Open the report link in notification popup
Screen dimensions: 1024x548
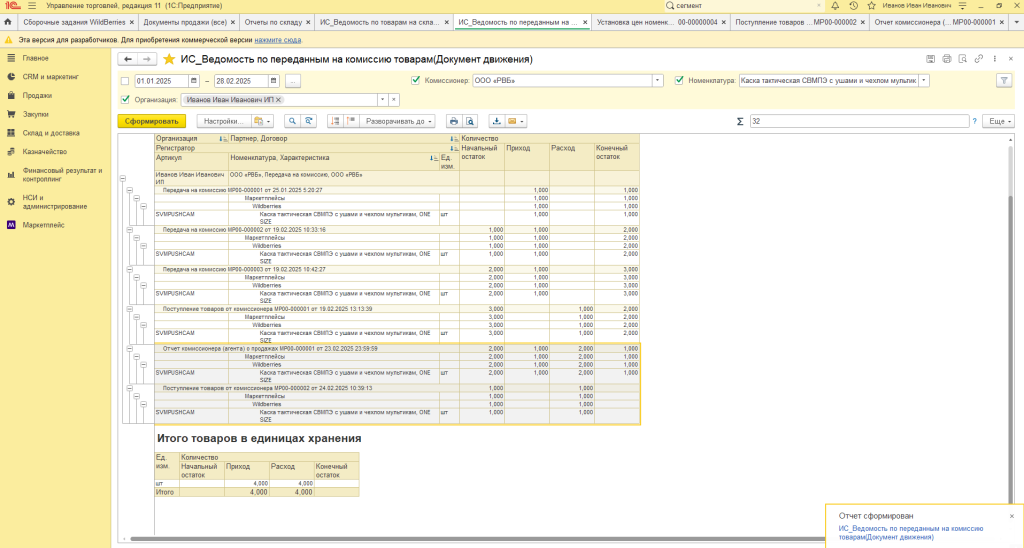coord(911,533)
